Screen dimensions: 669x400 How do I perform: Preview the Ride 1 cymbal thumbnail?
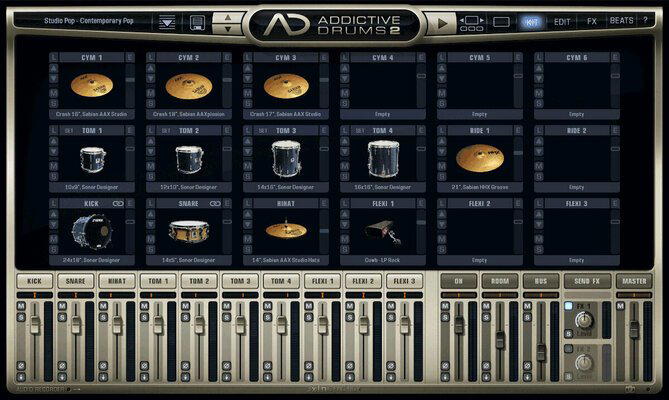coord(480,158)
